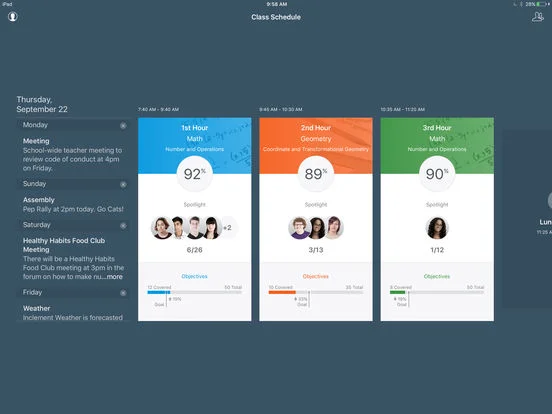The width and height of the screenshot is (552, 414).
Task: Dismiss the Sunday announcement
Action: pos(123,184)
